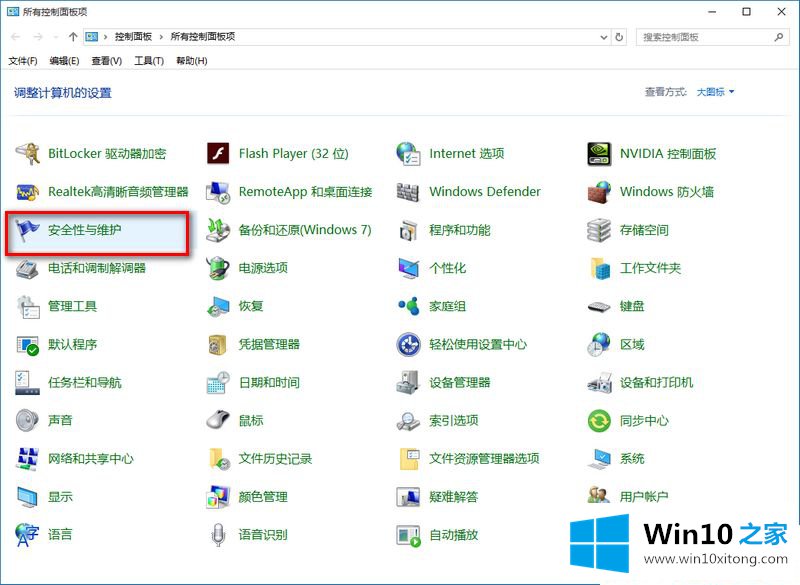
Task: Open Windows 防火墙 icon
Action: tap(599, 192)
